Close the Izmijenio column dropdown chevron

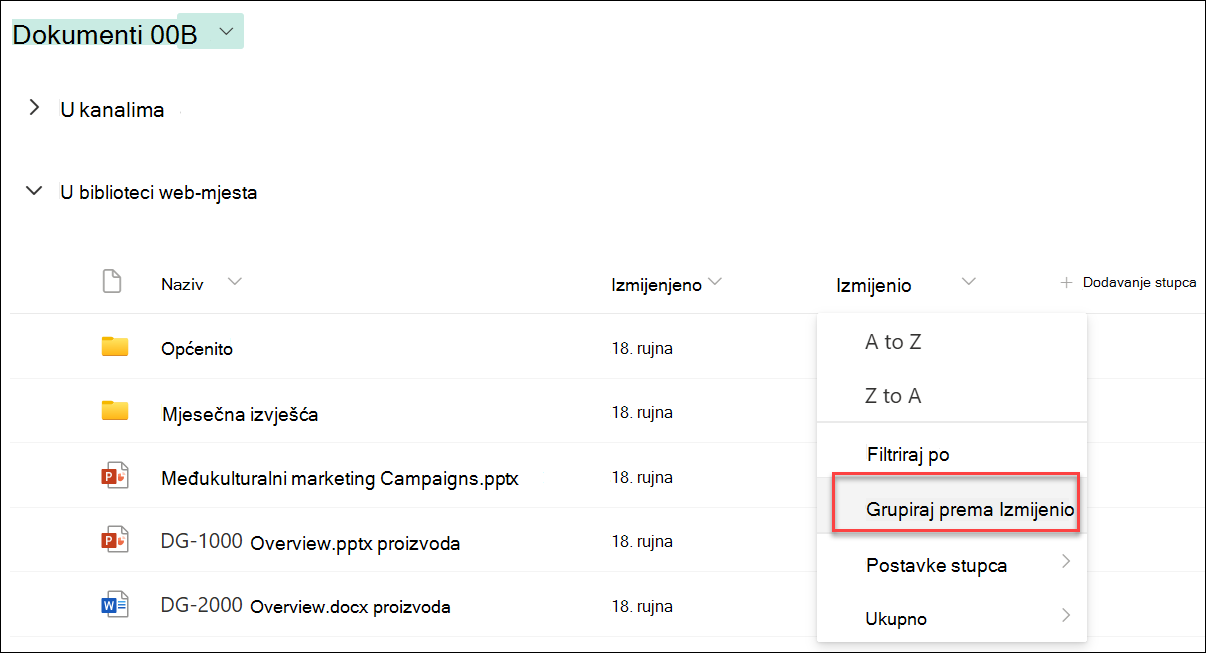[968, 283]
